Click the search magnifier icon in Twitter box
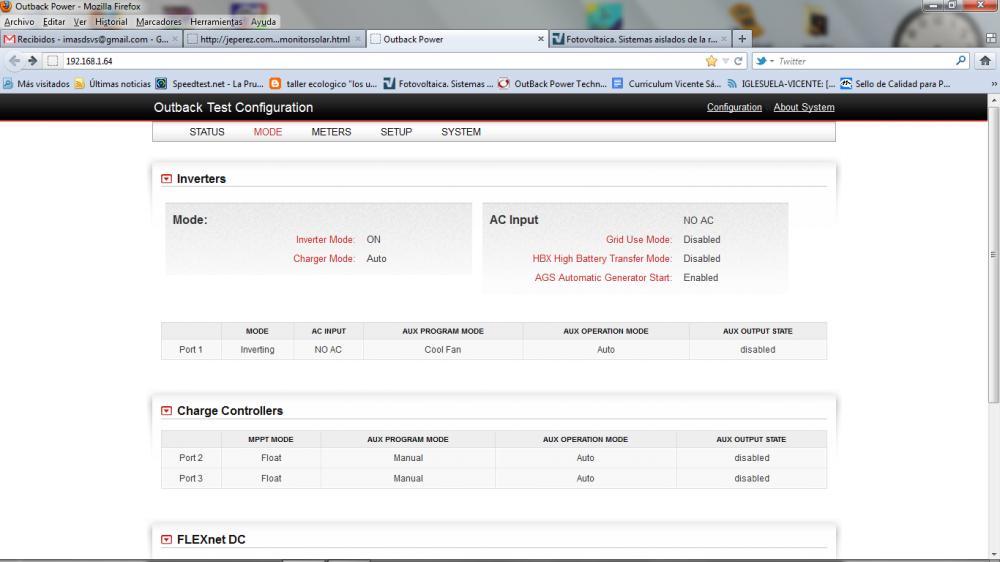The width and height of the screenshot is (1000, 562). [x=960, y=61]
